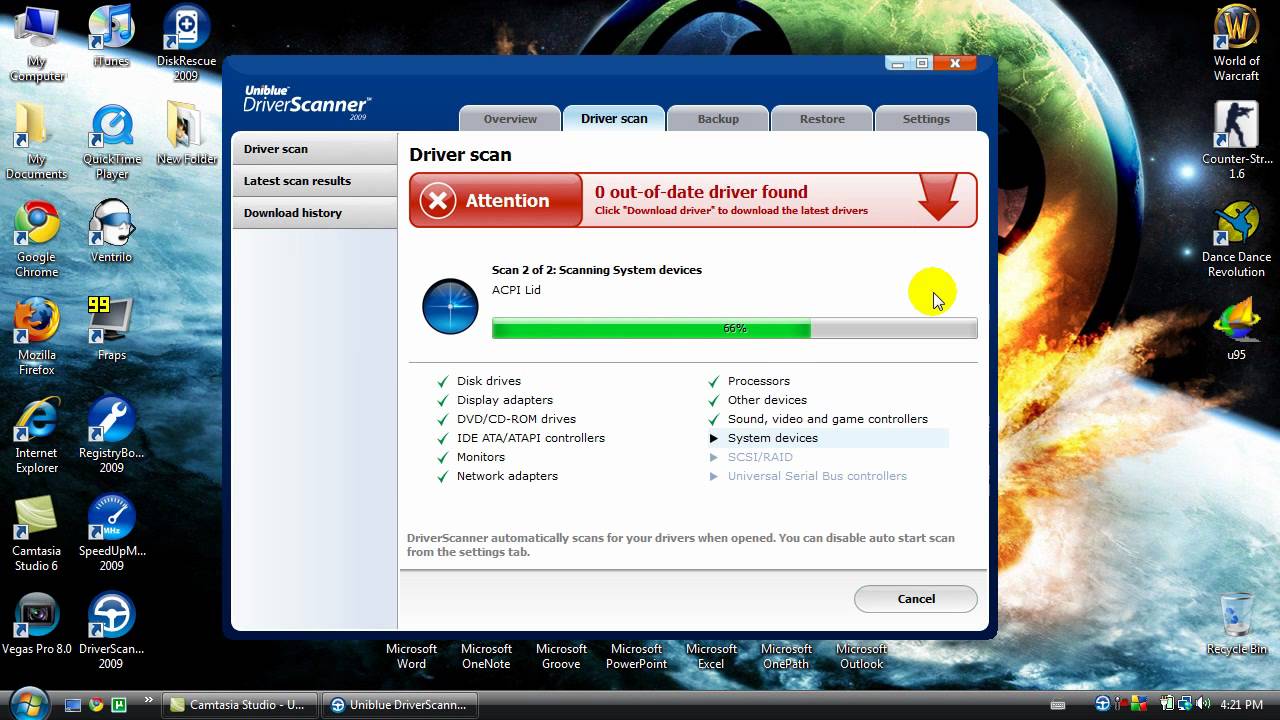Open the iTunes desktop shortcut
This screenshot has width=1280, height=720.
pyautogui.click(x=111, y=37)
